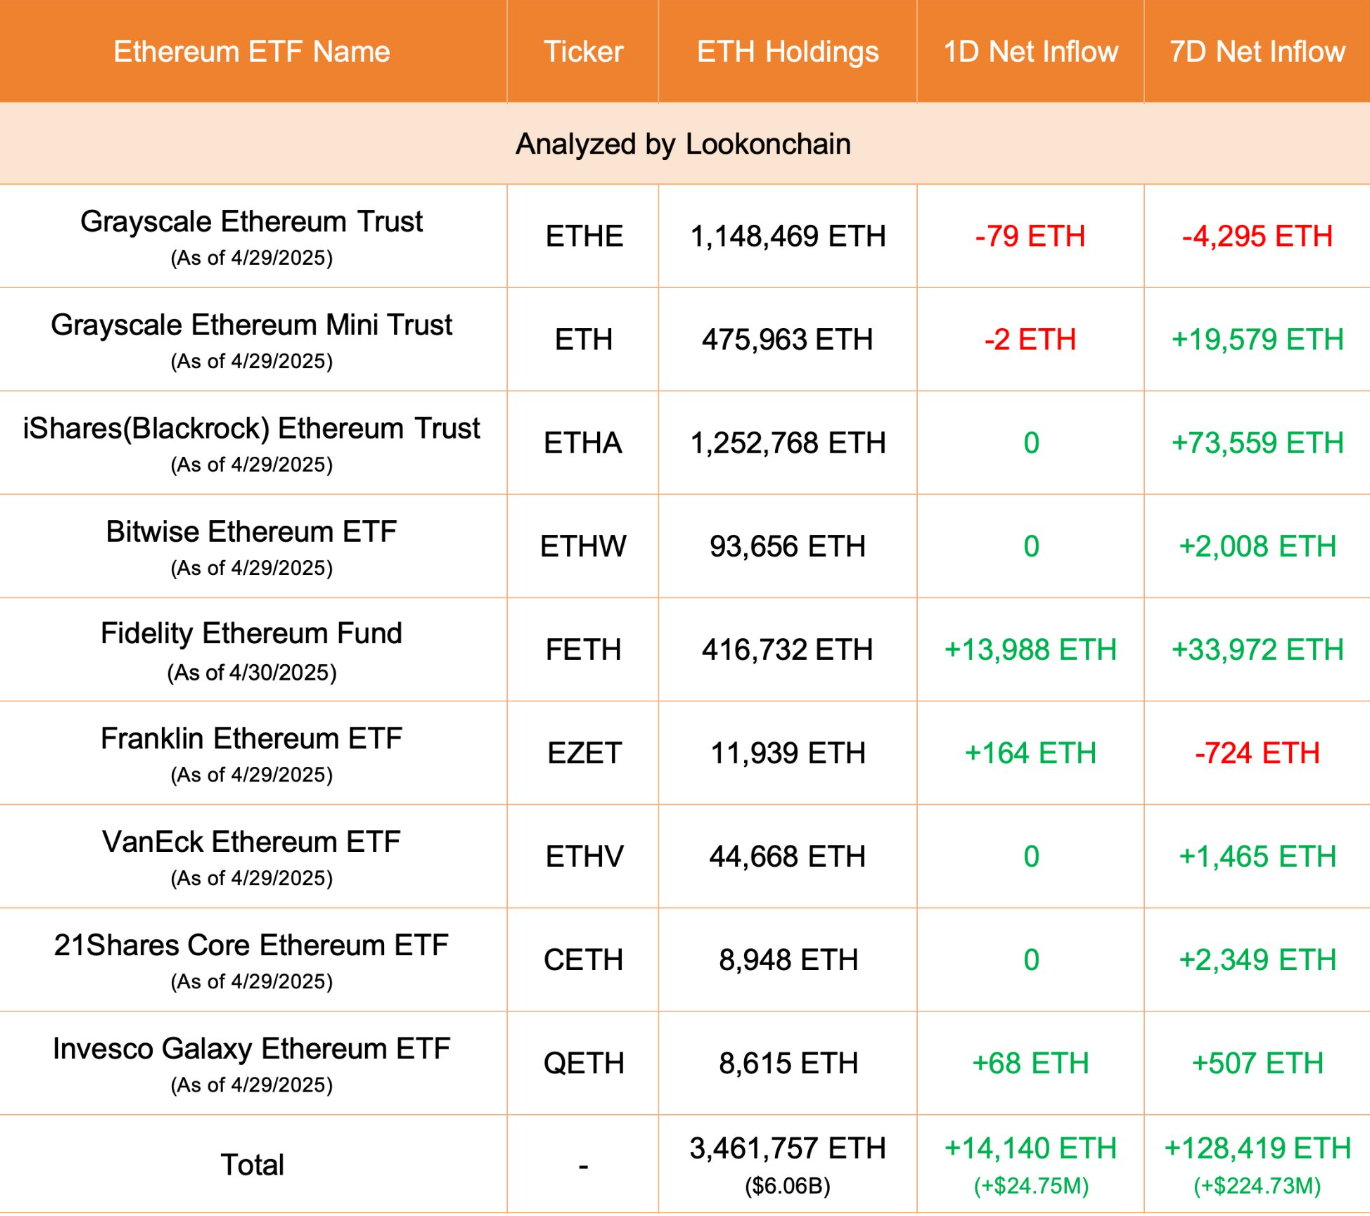The image size is (1370, 1216).
Task: Click the ETHV ticker cell
Action: pyautogui.click(x=585, y=857)
